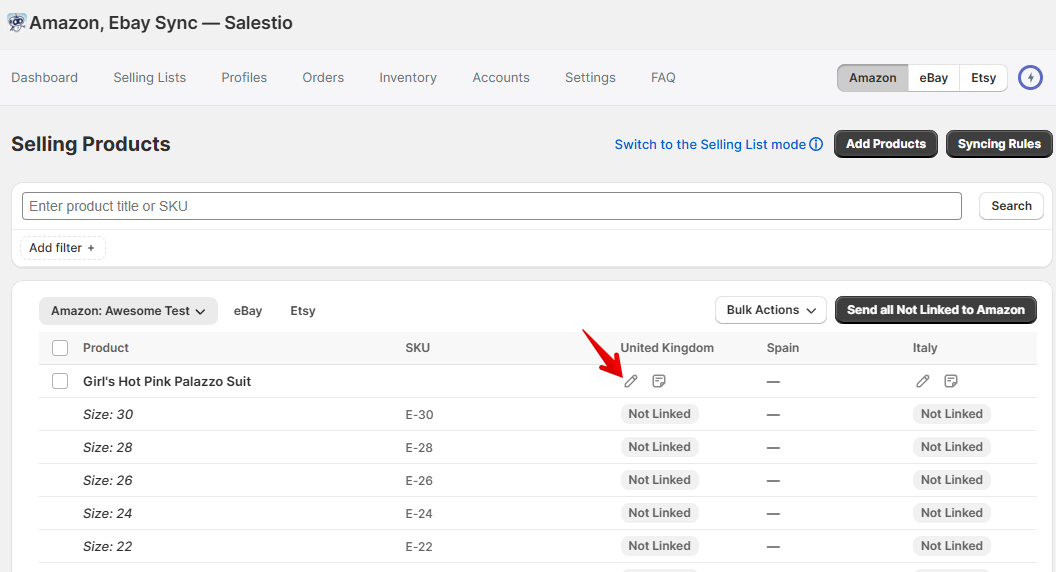This screenshot has height=572, width=1056.
Task: Click Switch to the Selling List mode link
Action: pos(710,144)
